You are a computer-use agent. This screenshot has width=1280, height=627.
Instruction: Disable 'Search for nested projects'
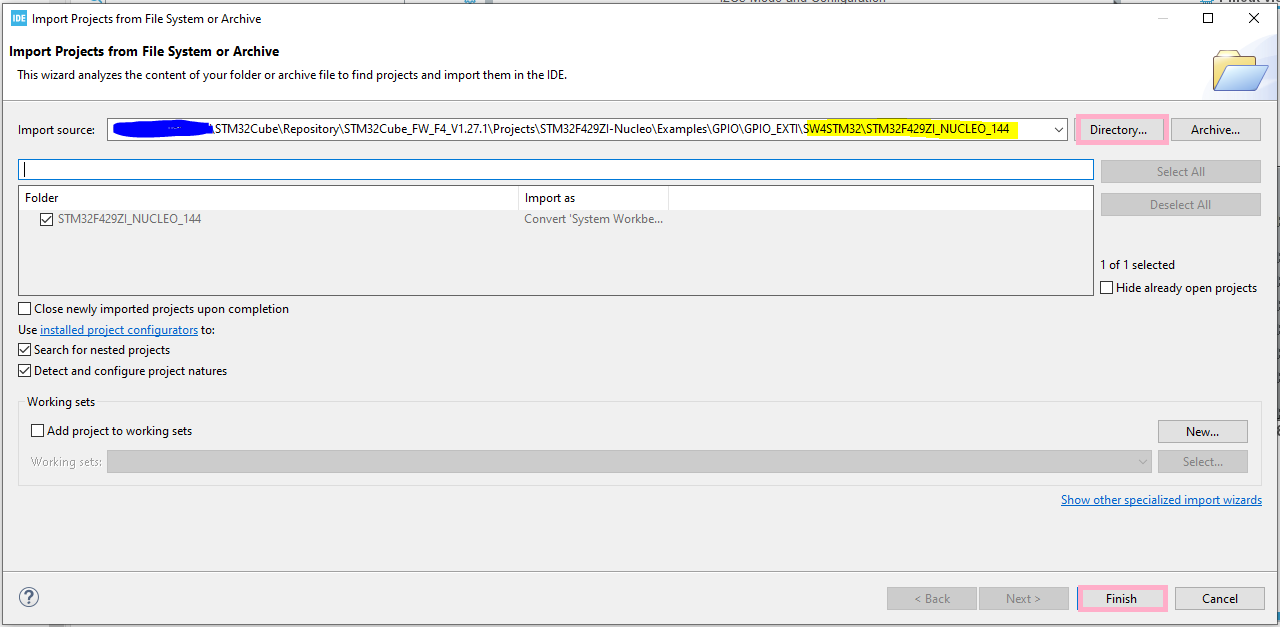[x=24, y=350]
